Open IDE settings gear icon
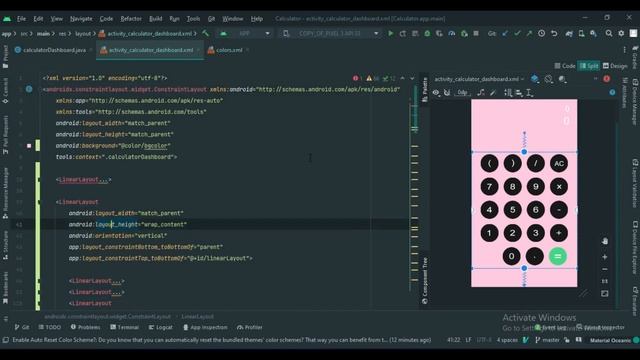 (x=621, y=33)
